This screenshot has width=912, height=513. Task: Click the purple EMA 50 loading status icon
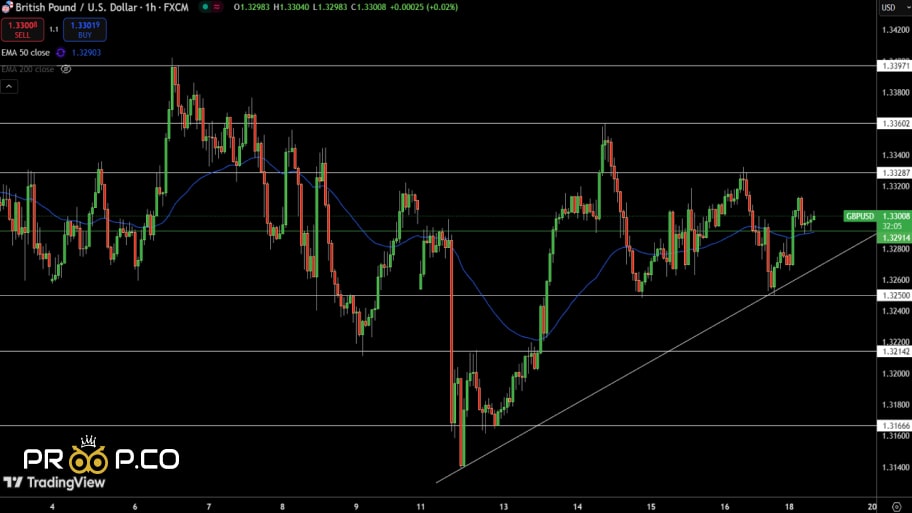[x=60, y=52]
